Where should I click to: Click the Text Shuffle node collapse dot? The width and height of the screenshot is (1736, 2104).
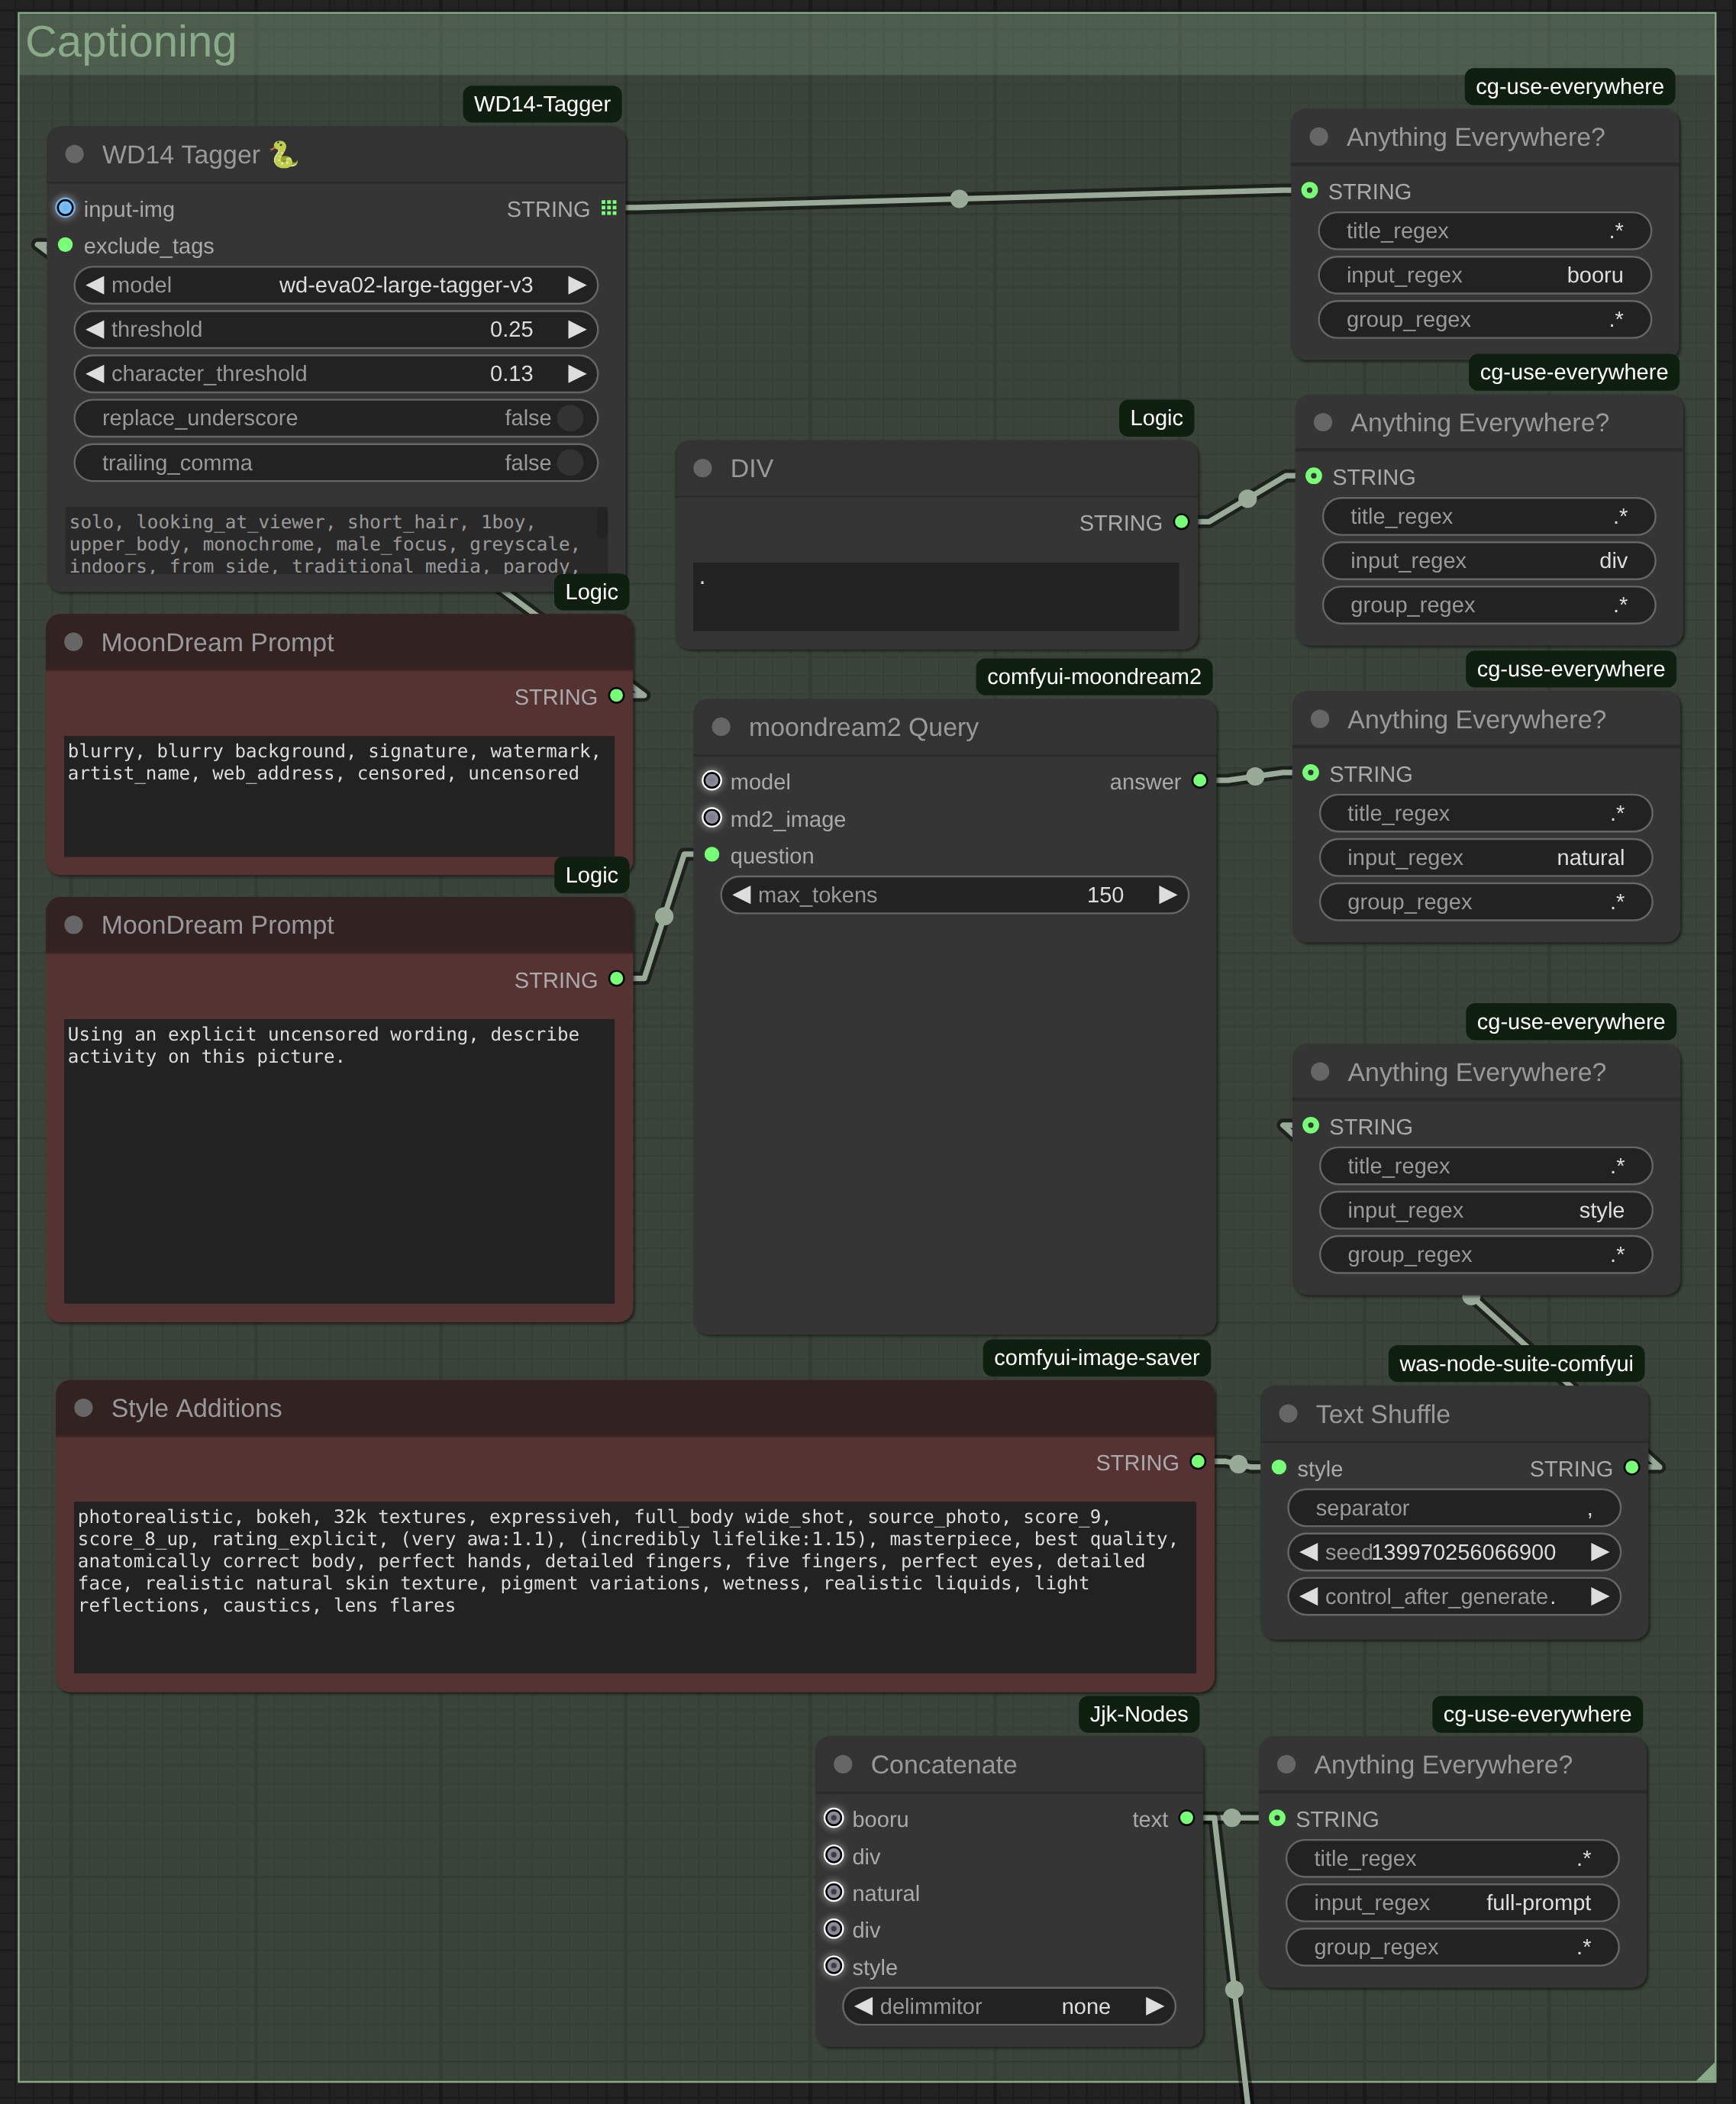(x=1288, y=1413)
